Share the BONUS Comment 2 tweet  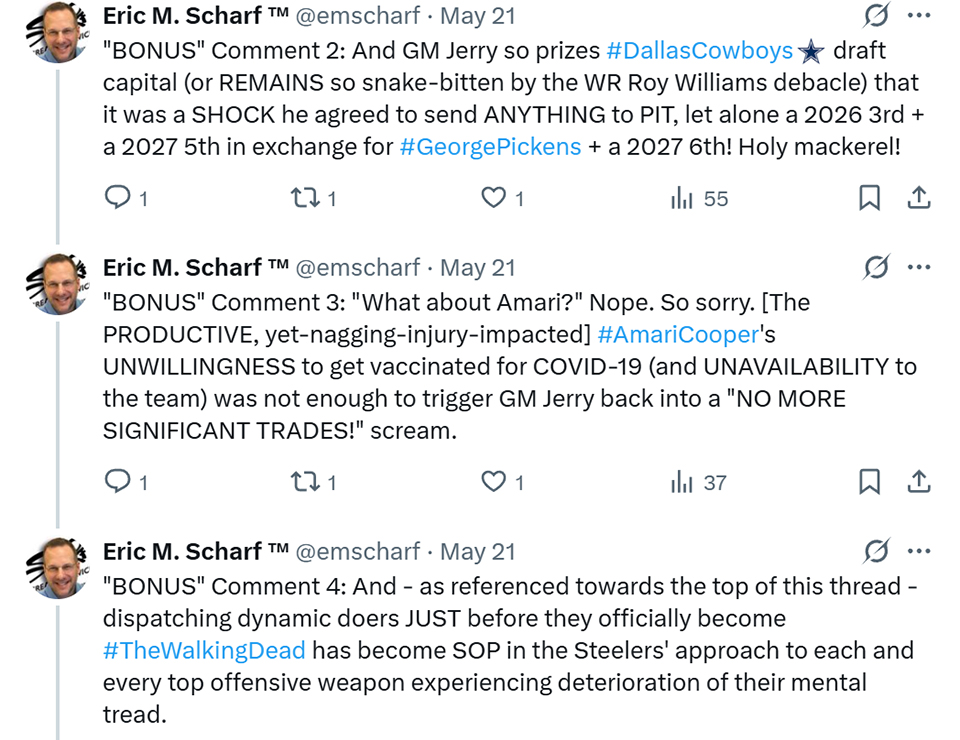(919, 198)
